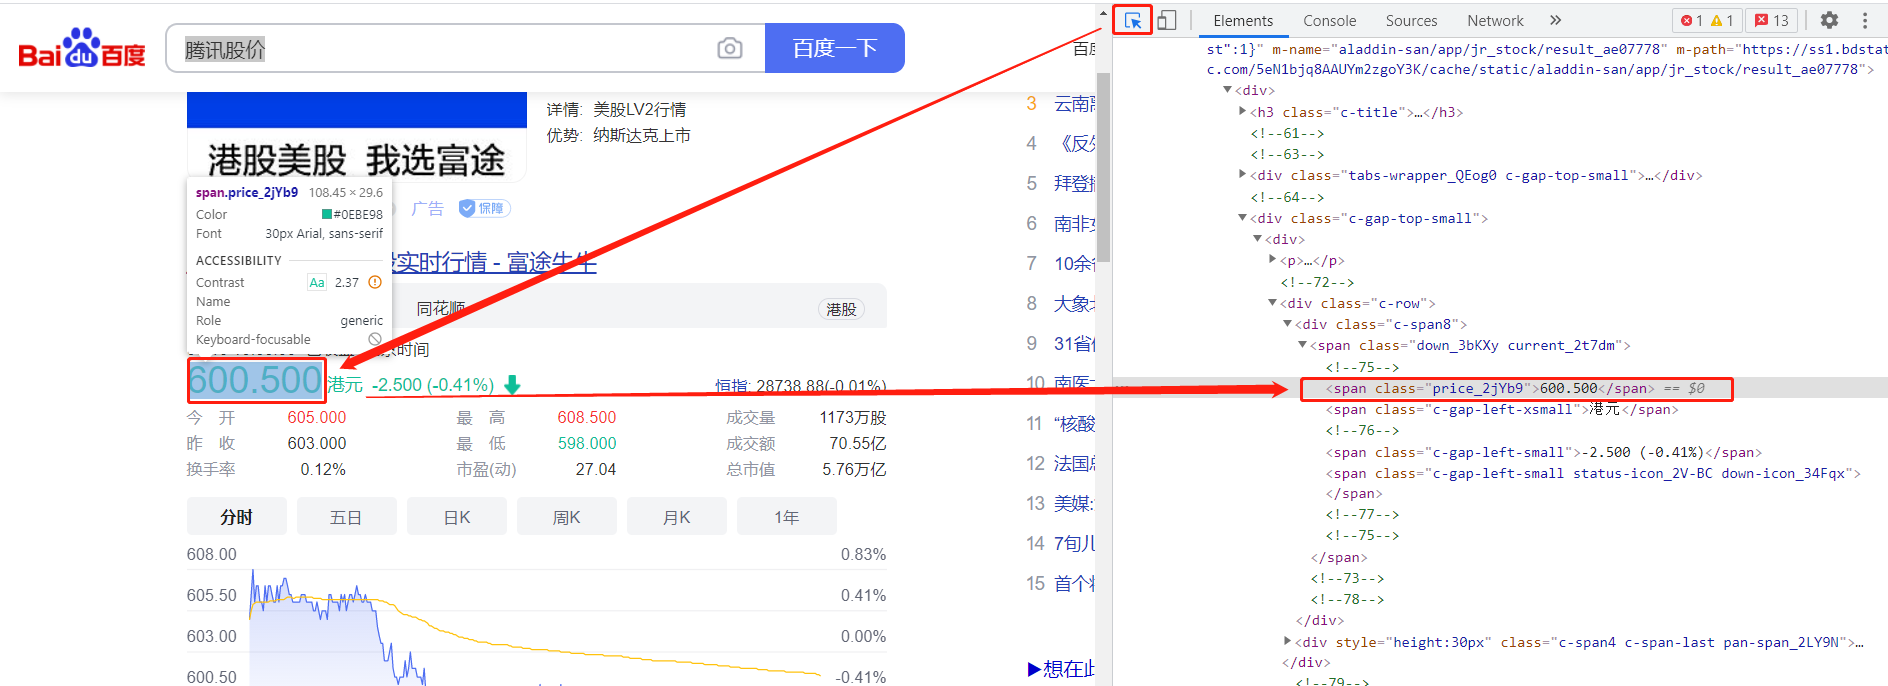Click the 同花顺 data source label

441,309
